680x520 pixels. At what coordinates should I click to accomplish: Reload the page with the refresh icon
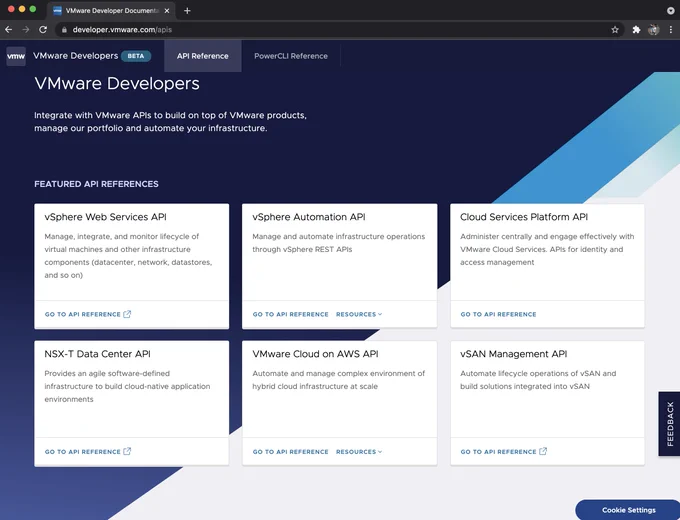coord(42,29)
